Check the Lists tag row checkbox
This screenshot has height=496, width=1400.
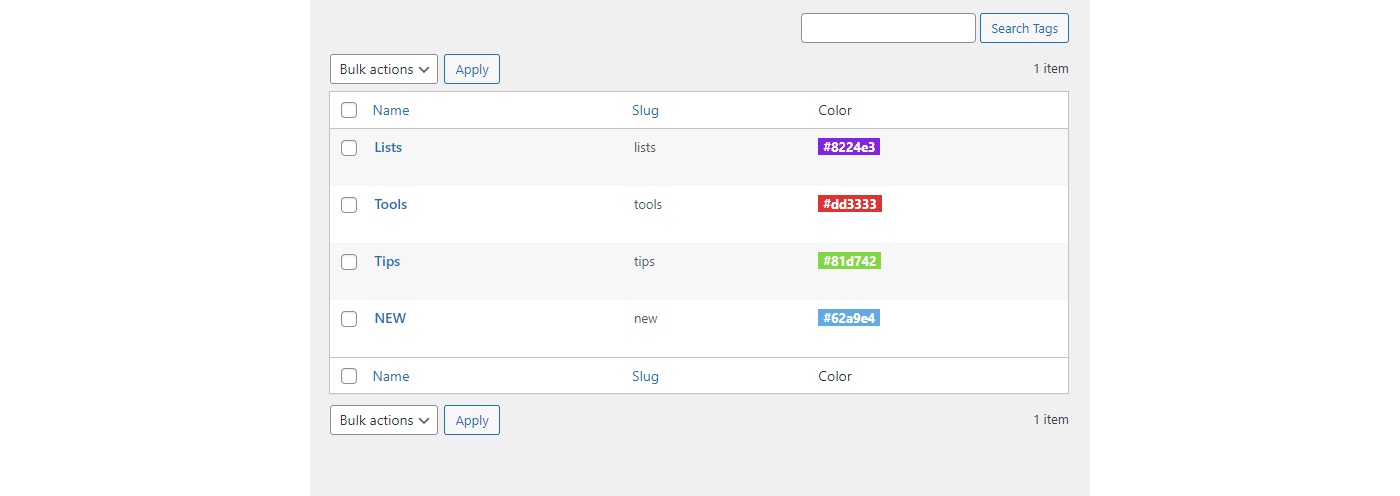[x=349, y=148]
